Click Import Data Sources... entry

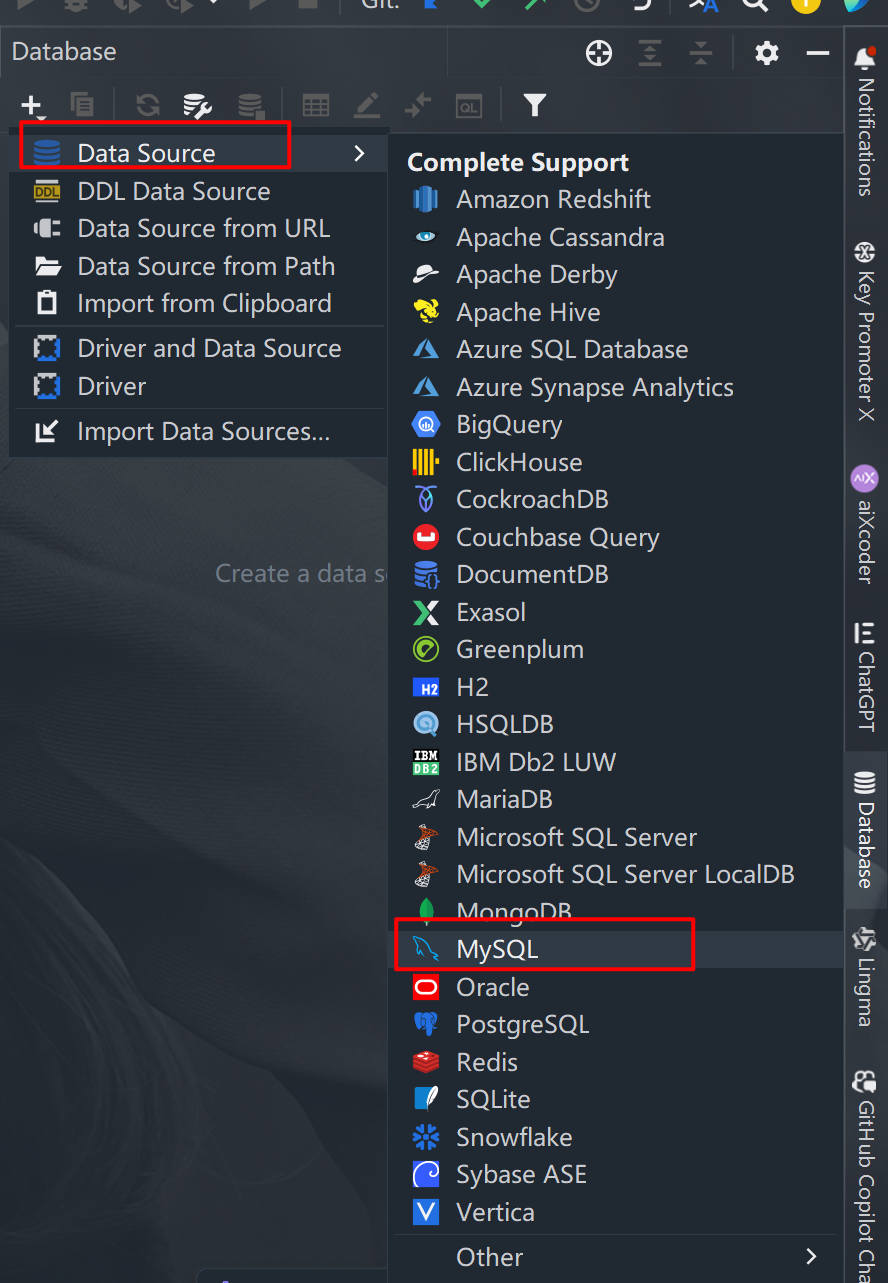click(x=203, y=431)
